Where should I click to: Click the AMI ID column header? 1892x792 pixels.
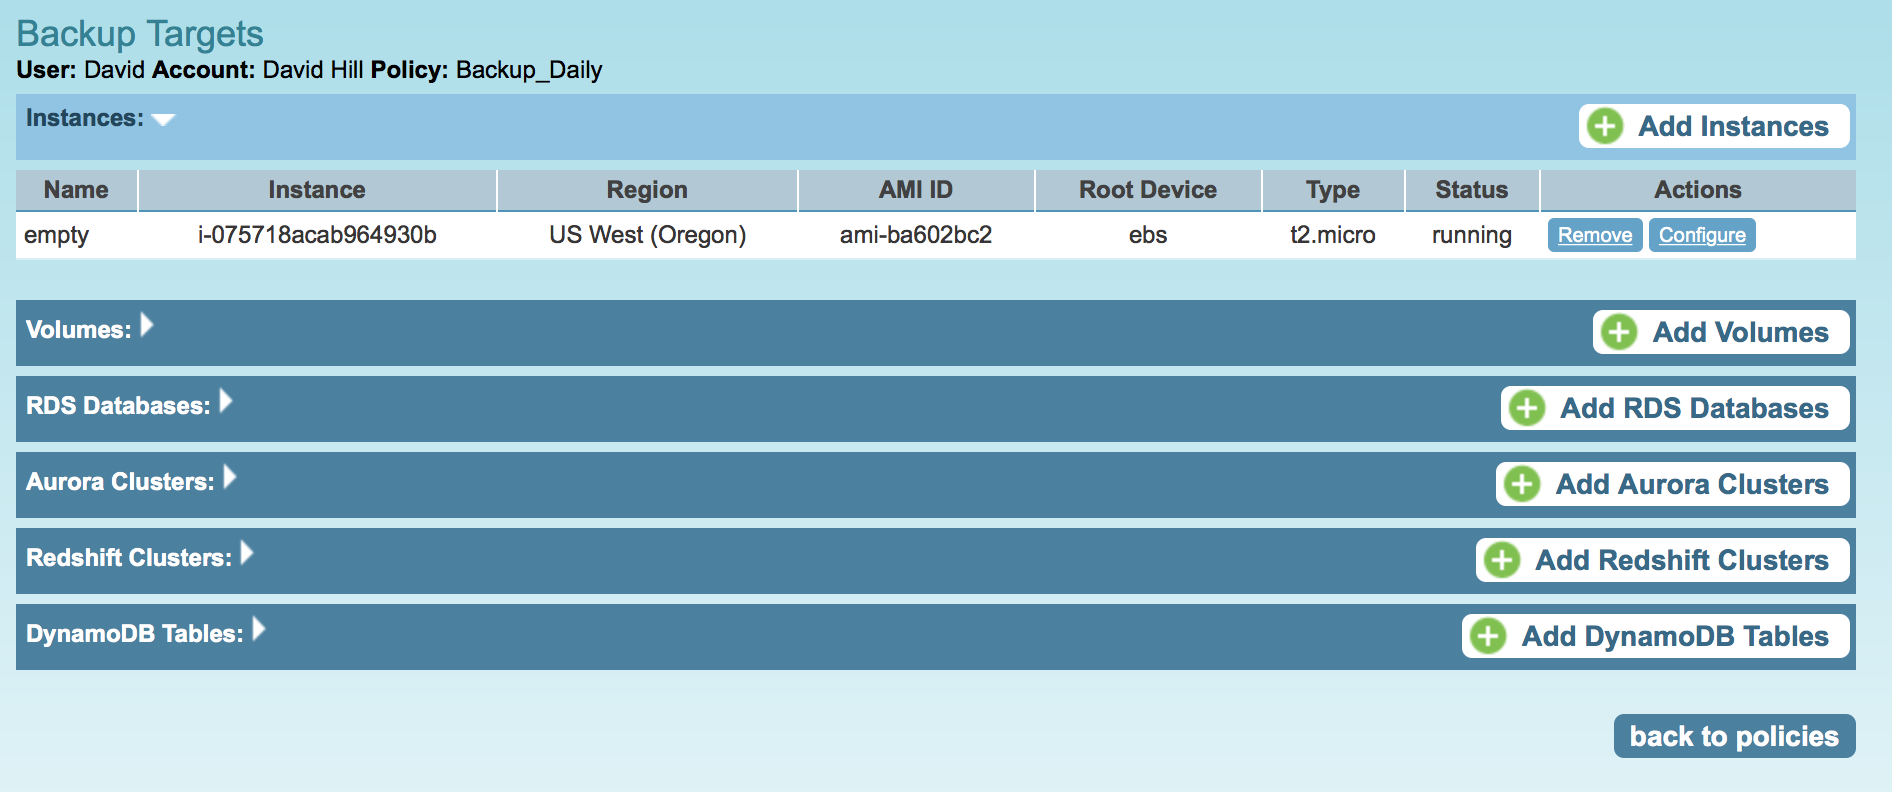click(x=916, y=190)
